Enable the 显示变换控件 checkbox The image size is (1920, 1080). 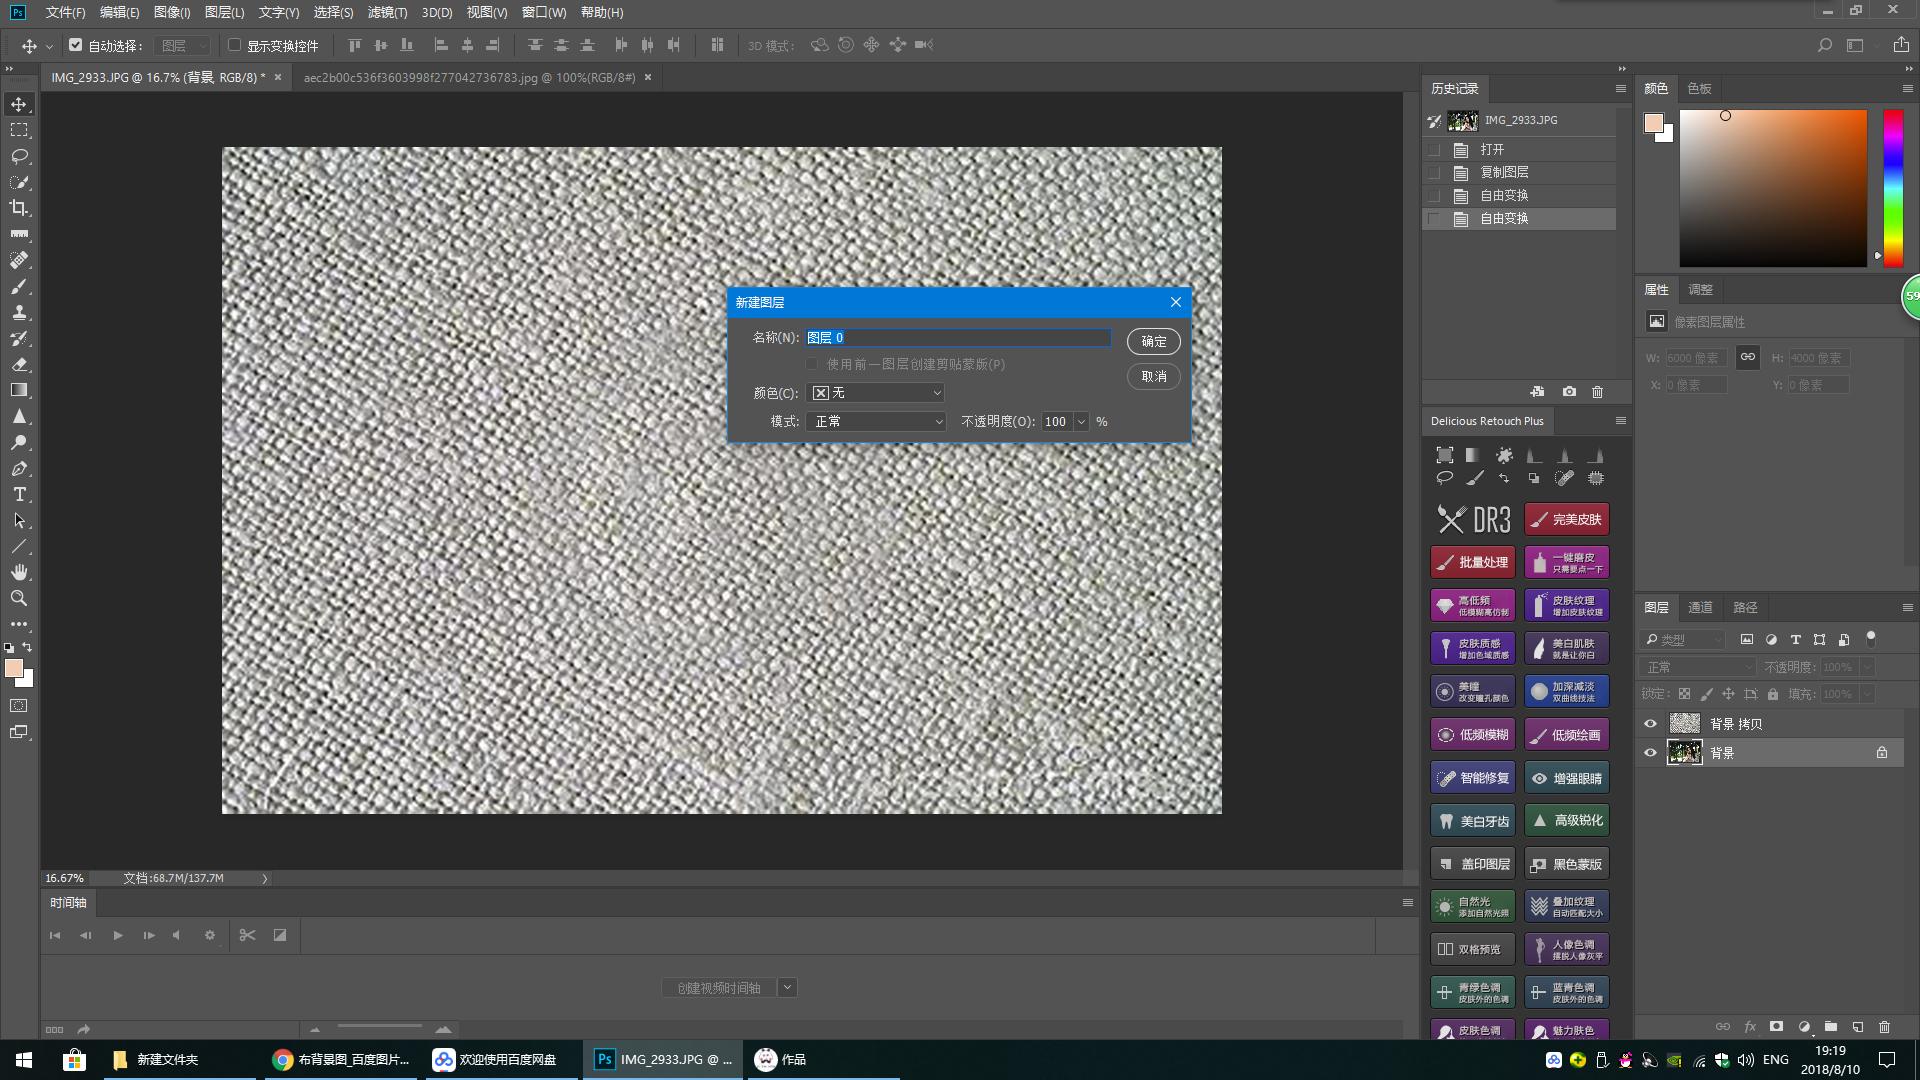point(235,45)
